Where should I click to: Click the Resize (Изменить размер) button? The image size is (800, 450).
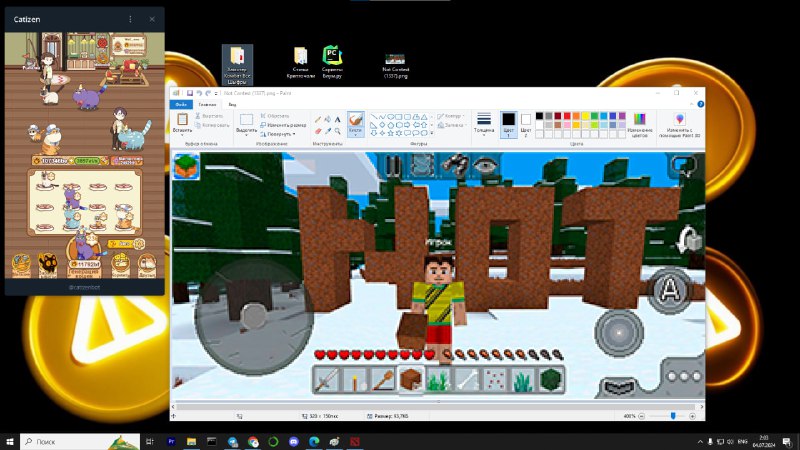coord(283,125)
